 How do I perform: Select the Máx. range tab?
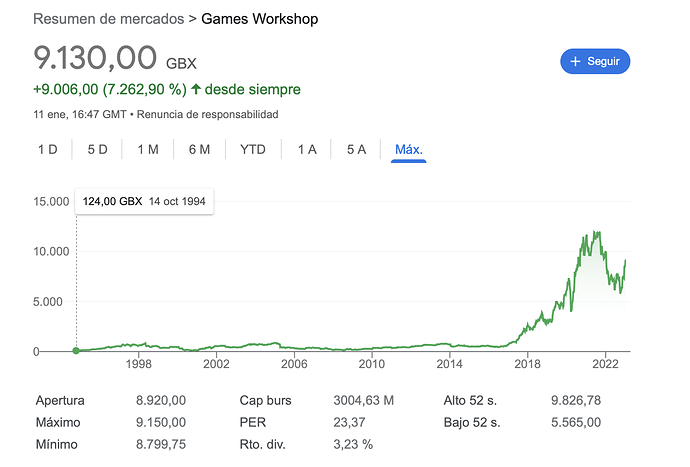tap(409, 150)
